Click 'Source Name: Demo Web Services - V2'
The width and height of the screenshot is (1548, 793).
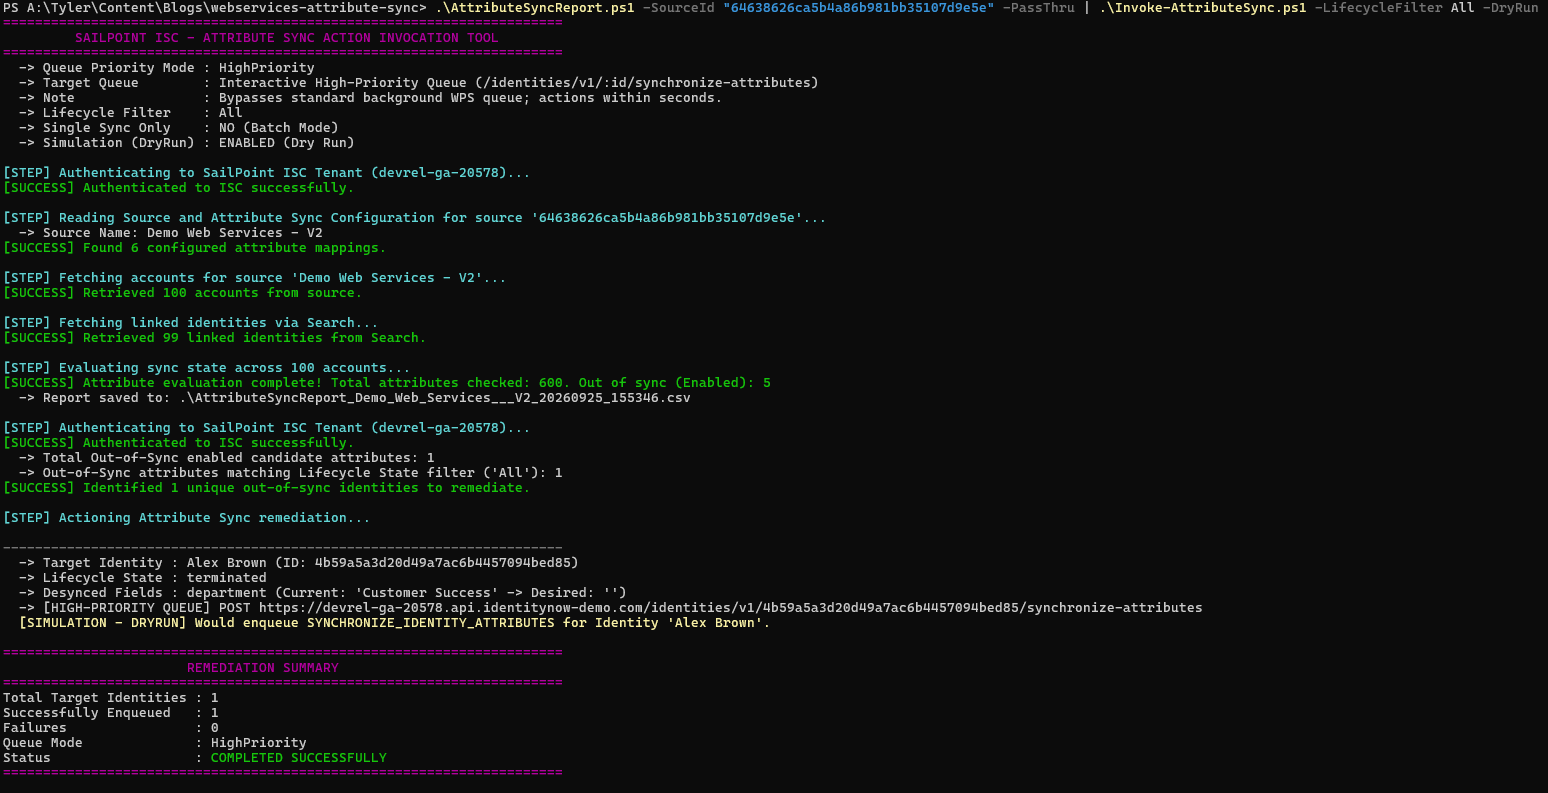(171, 233)
